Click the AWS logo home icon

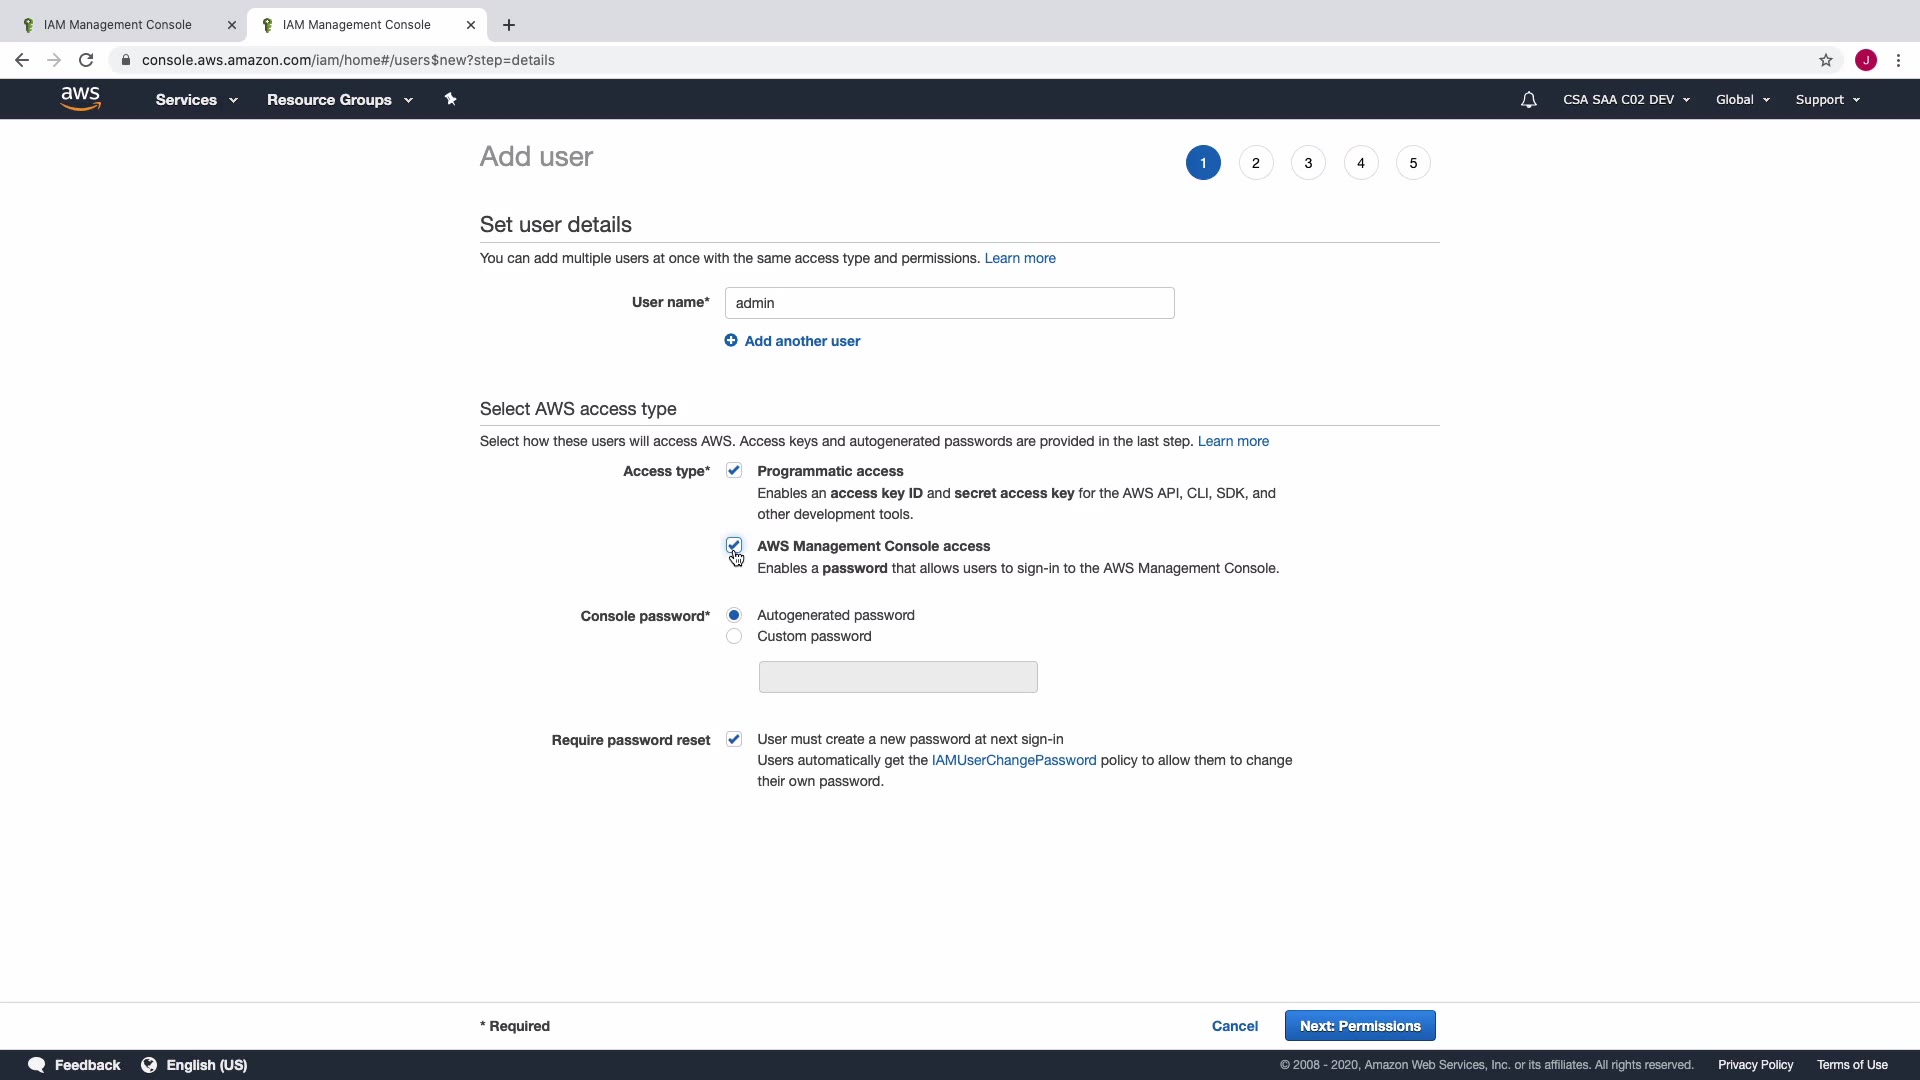click(80, 98)
